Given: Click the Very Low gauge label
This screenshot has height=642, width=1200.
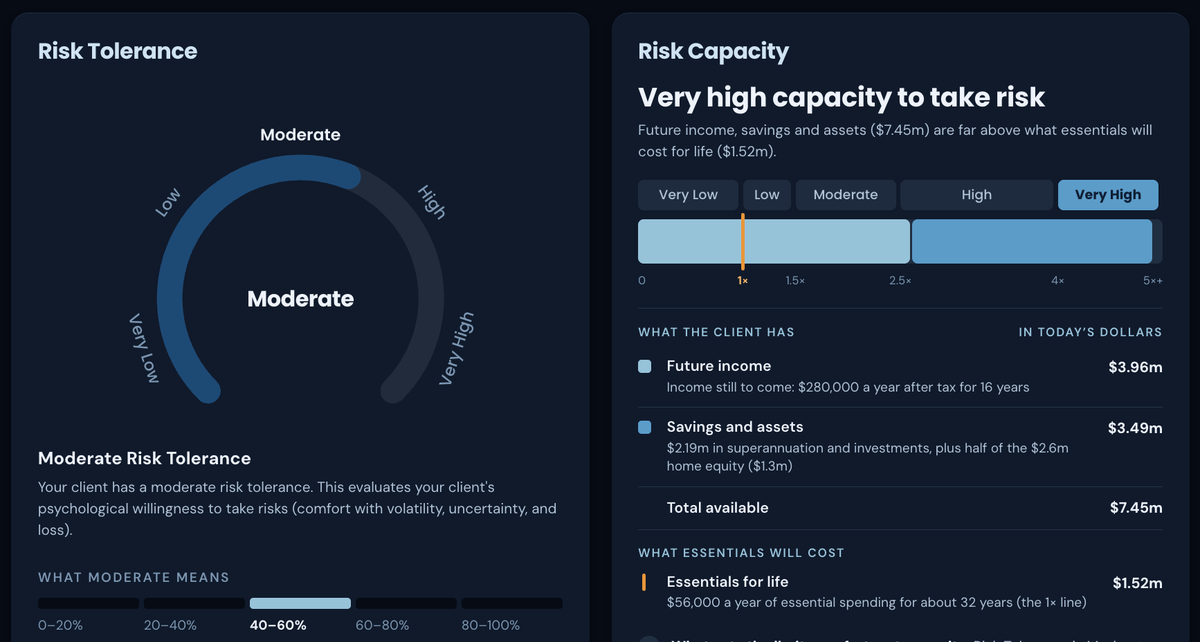Looking at the screenshot, I should (x=144, y=348).
